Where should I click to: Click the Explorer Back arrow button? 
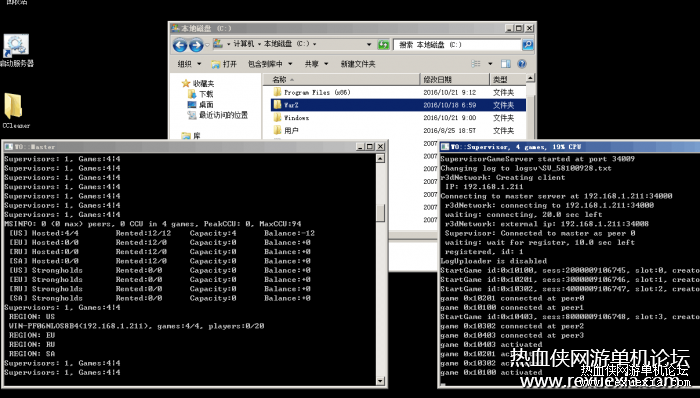180,45
